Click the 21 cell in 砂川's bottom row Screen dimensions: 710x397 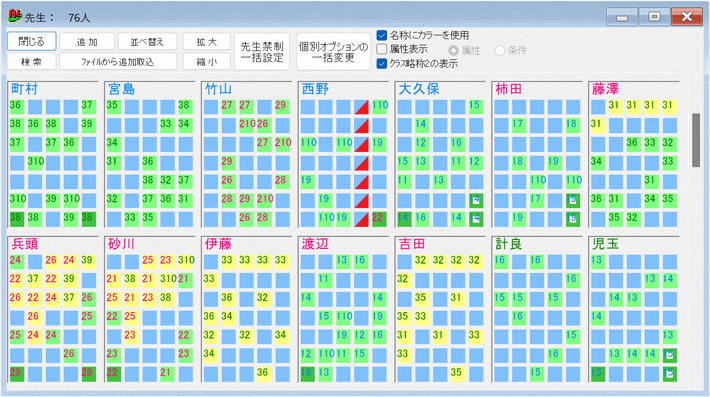tap(167, 374)
